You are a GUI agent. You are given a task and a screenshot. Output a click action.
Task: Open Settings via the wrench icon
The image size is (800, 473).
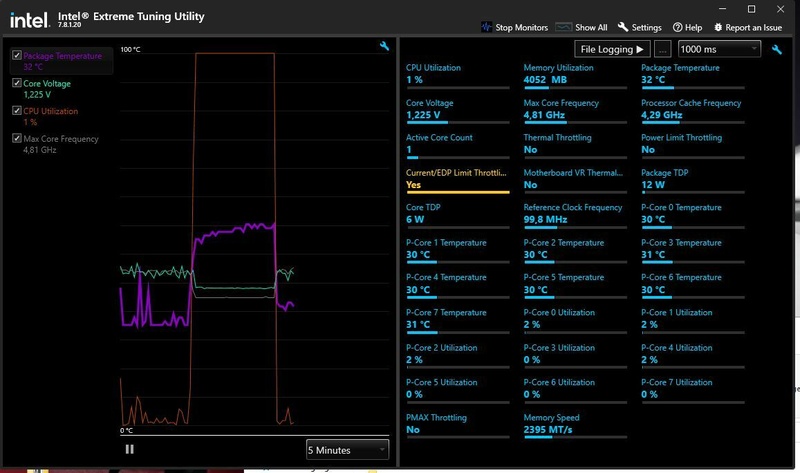pos(622,27)
